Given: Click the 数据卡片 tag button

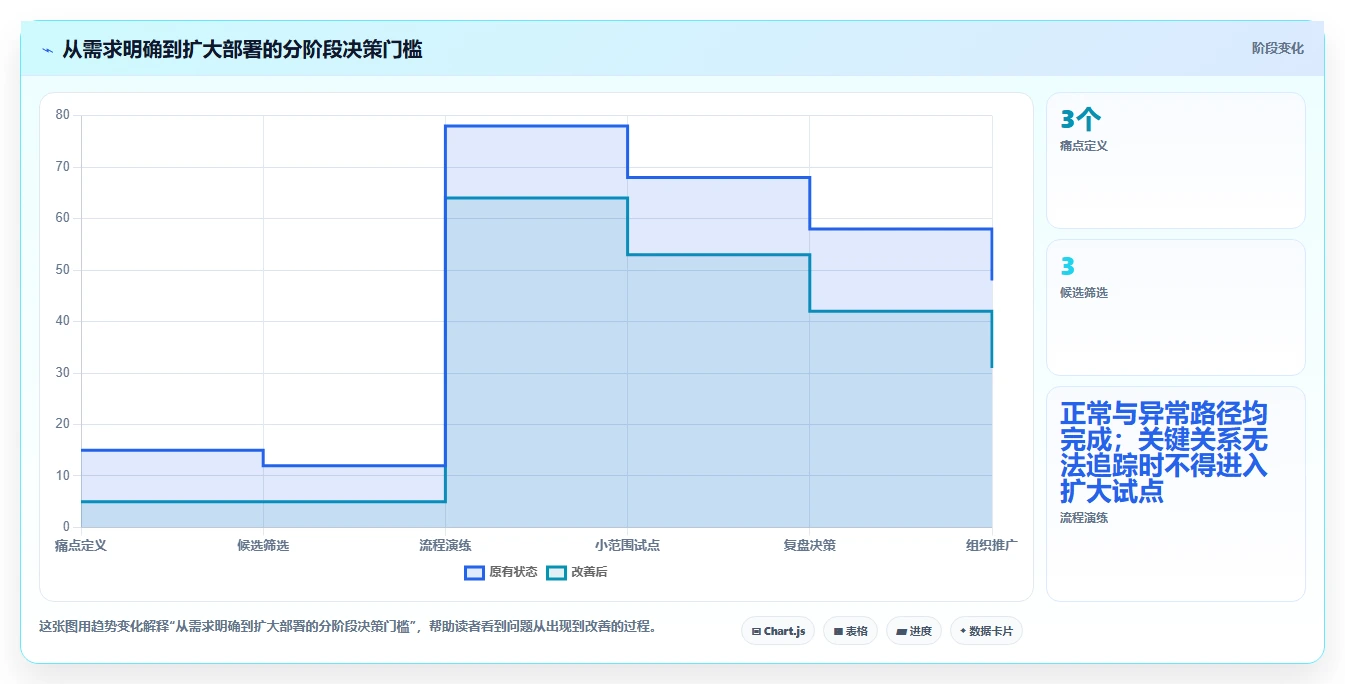Looking at the screenshot, I should coord(986,631).
